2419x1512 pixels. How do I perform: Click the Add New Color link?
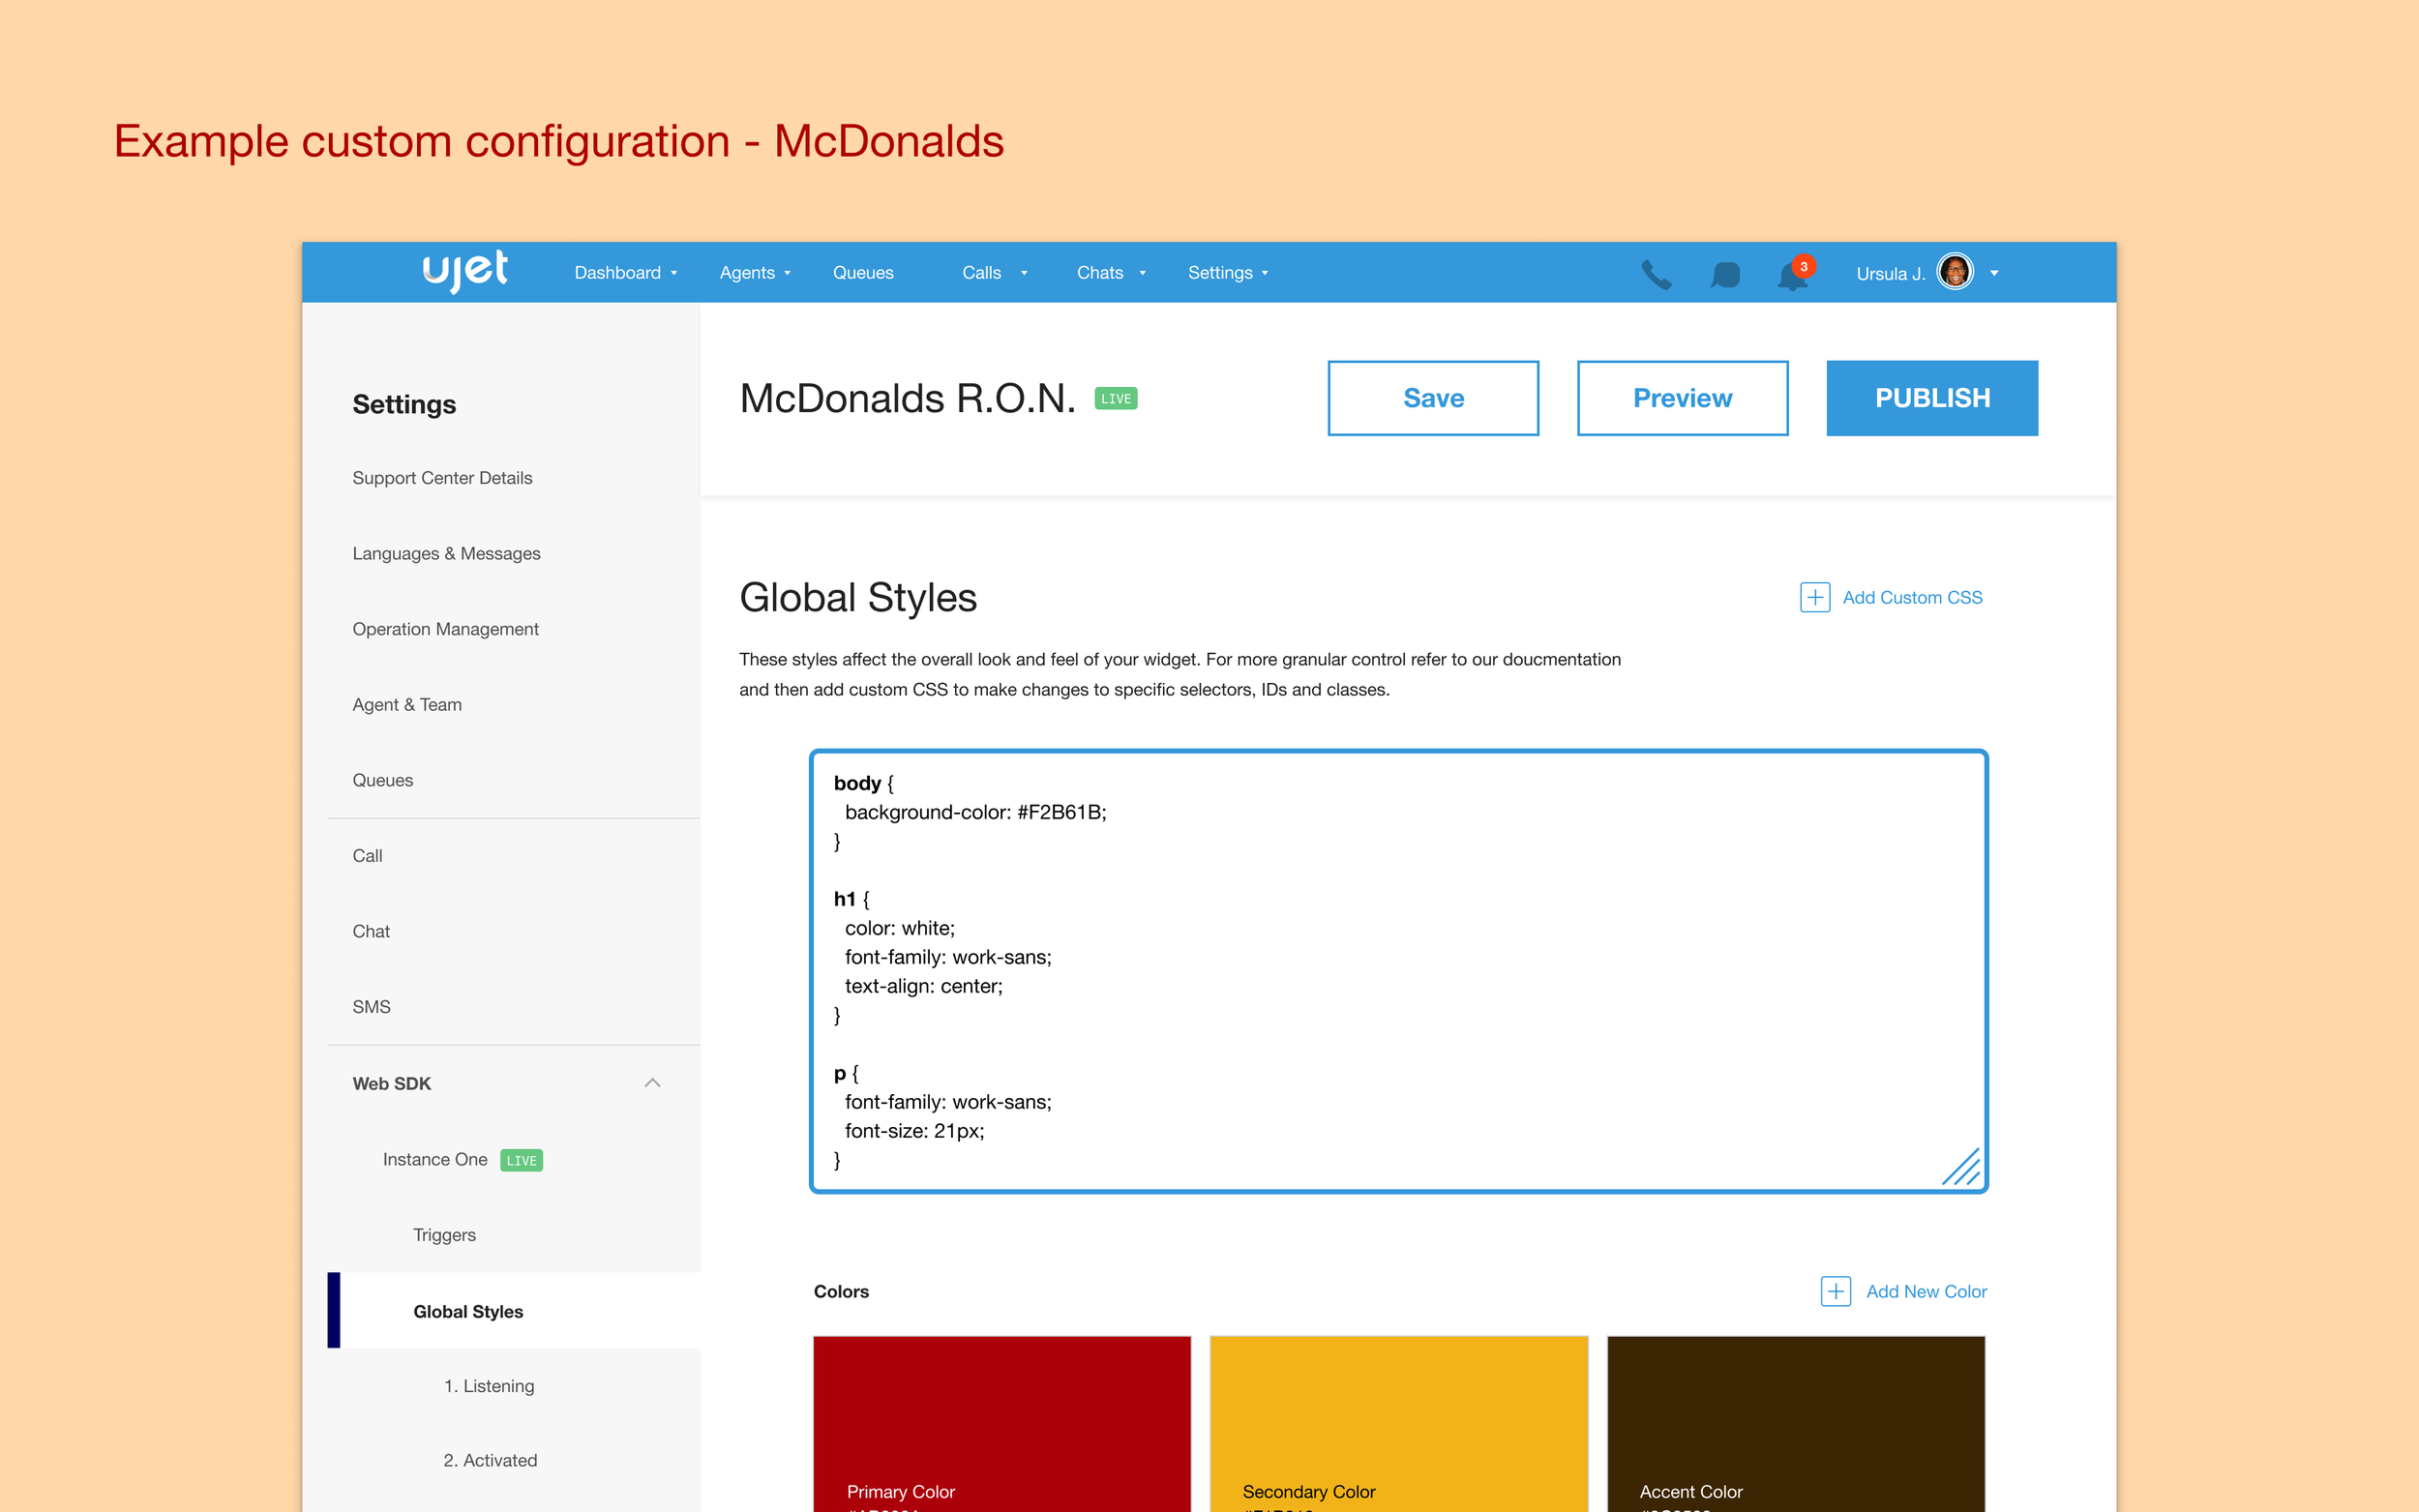[1926, 1291]
